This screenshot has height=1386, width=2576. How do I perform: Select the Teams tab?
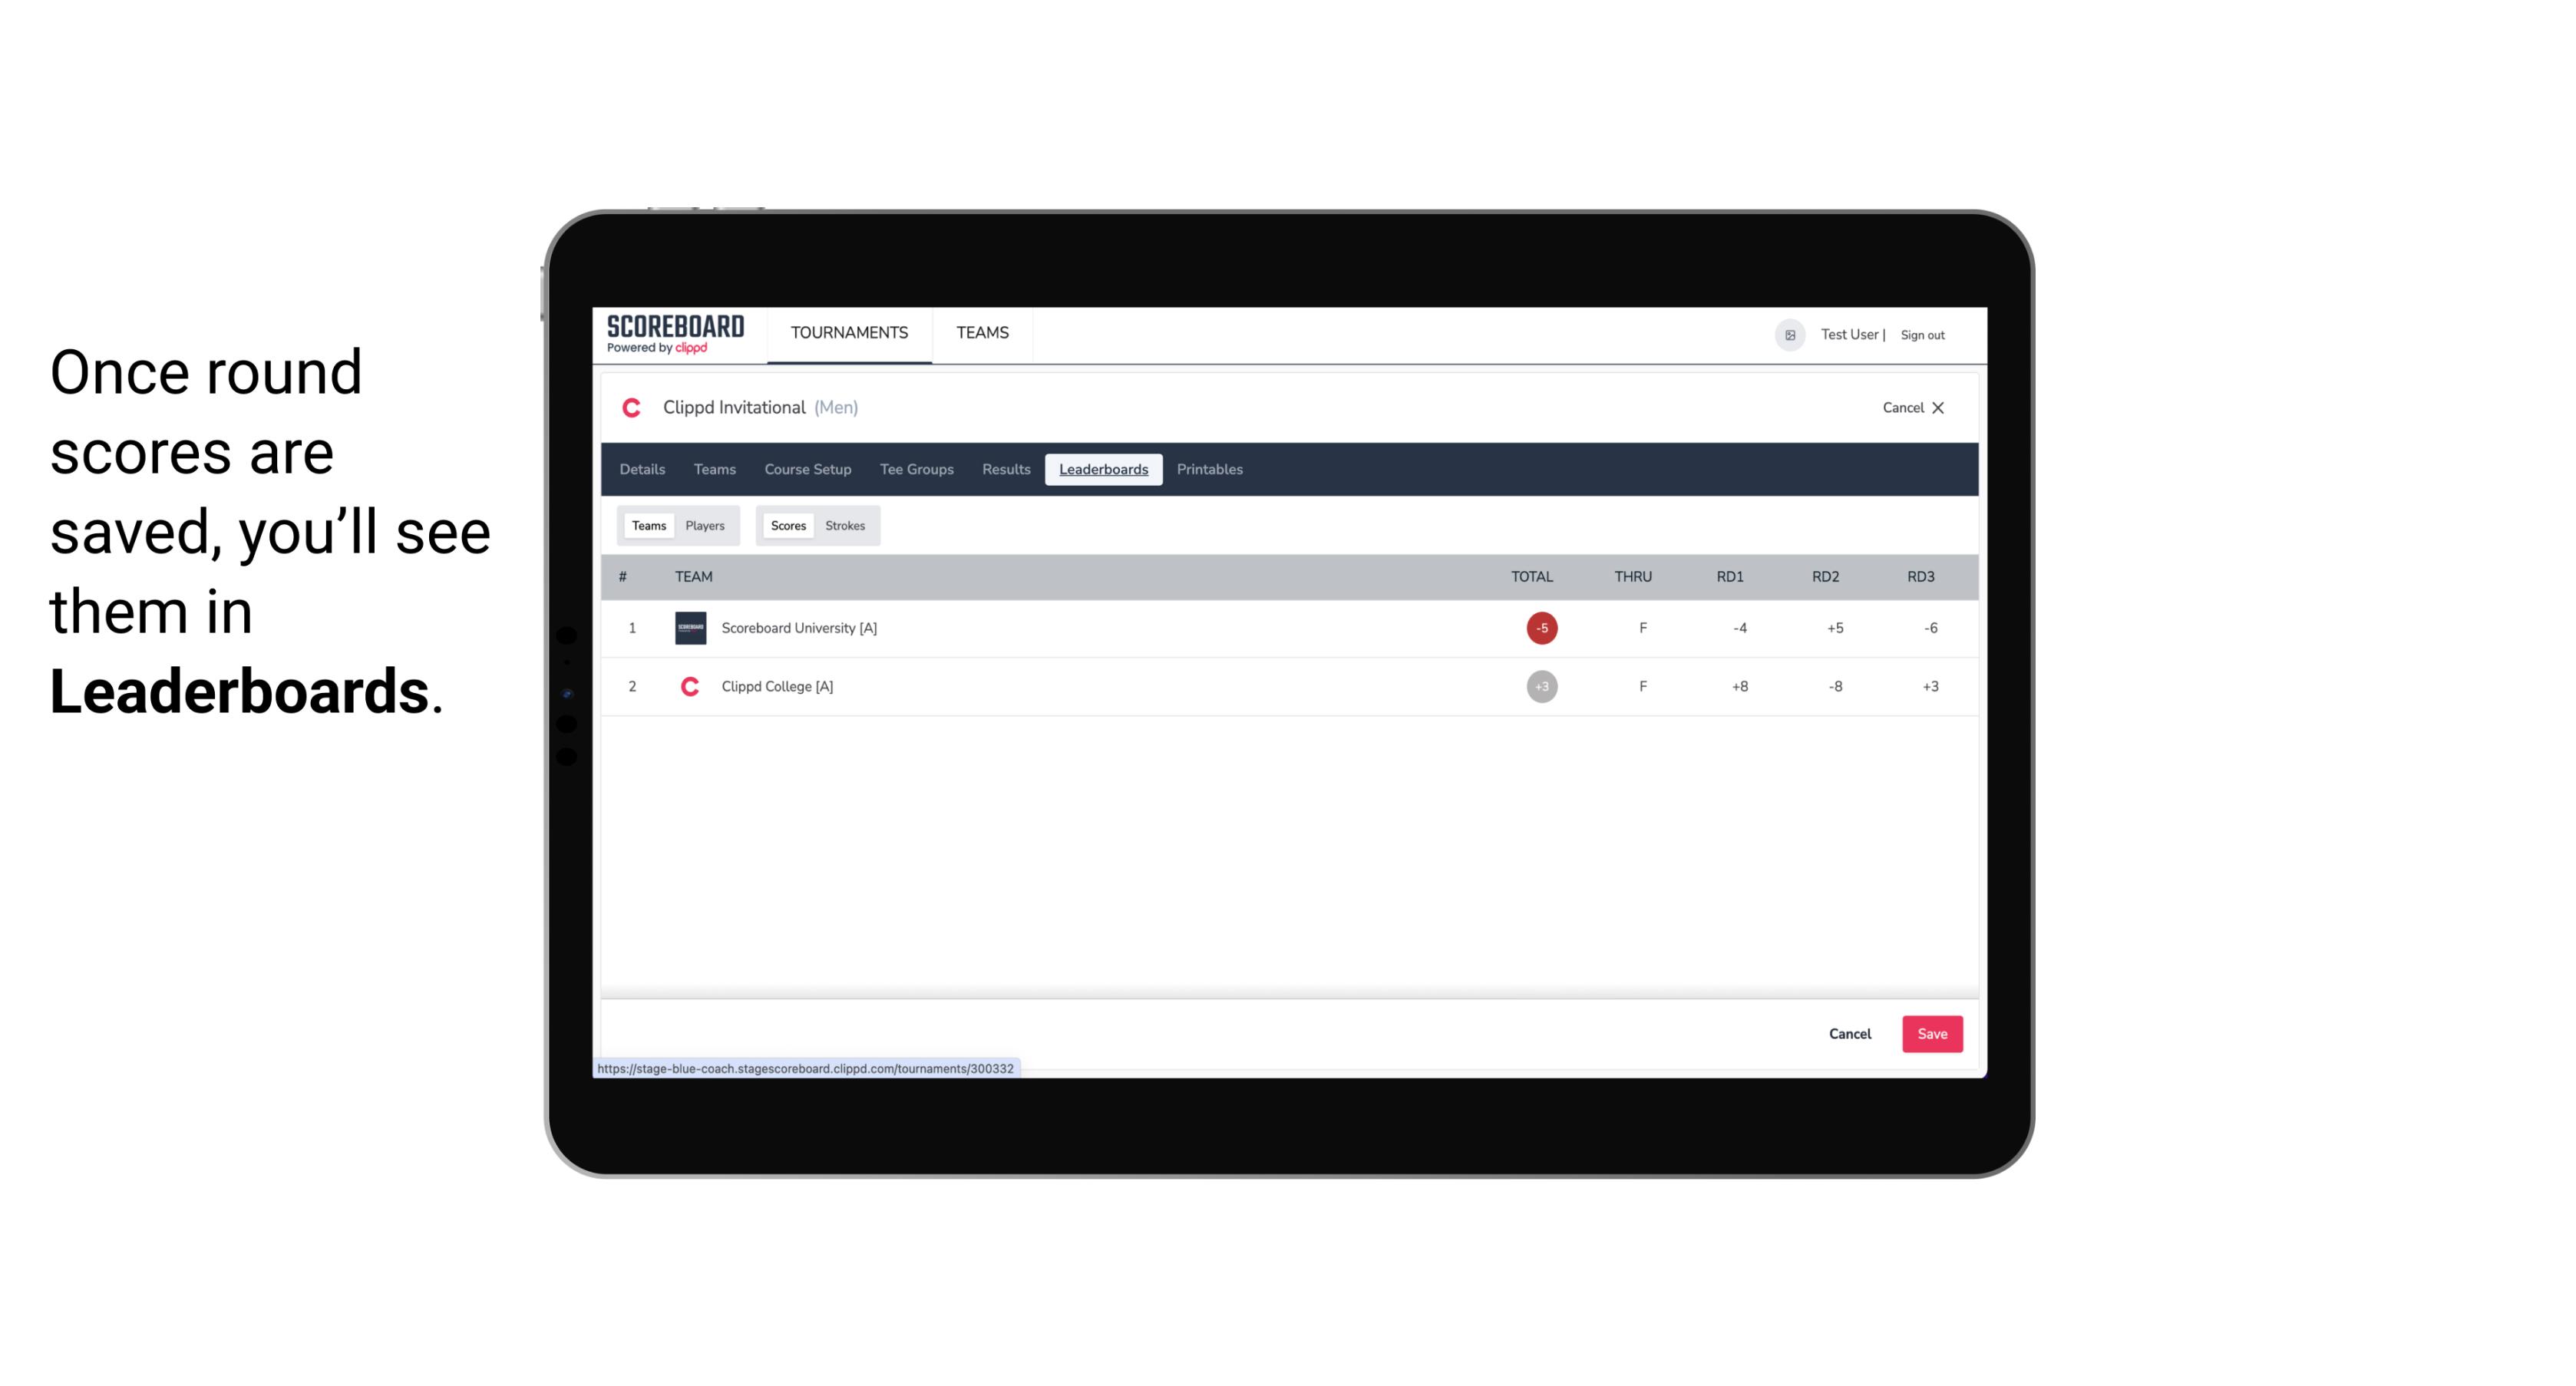(x=647, y=526)
